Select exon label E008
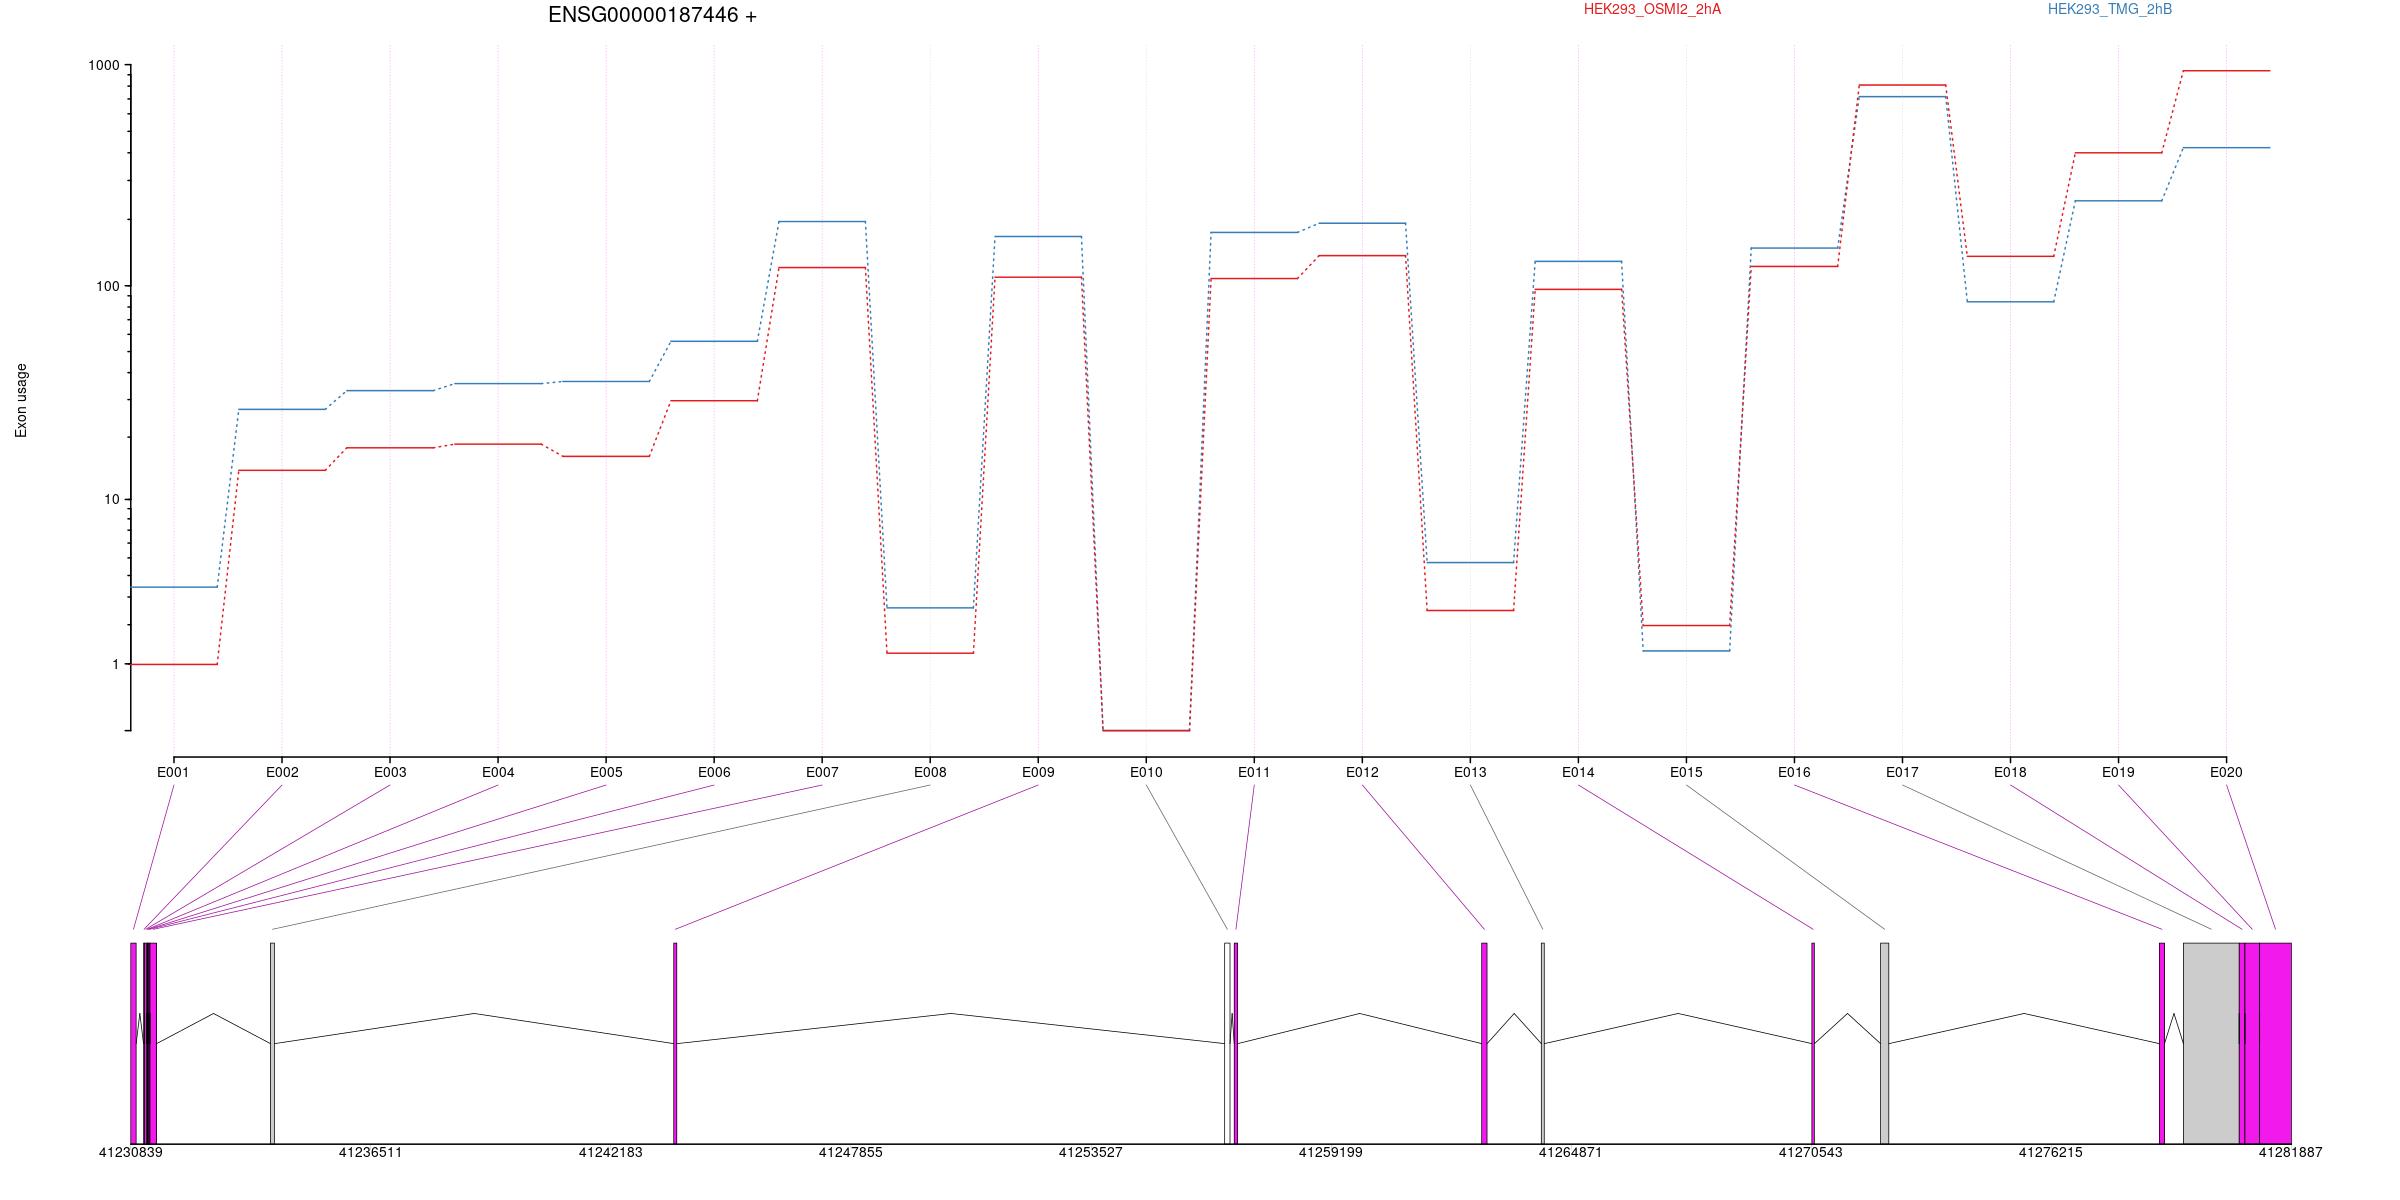The image size is (2400, 1200). coord(930,772)
